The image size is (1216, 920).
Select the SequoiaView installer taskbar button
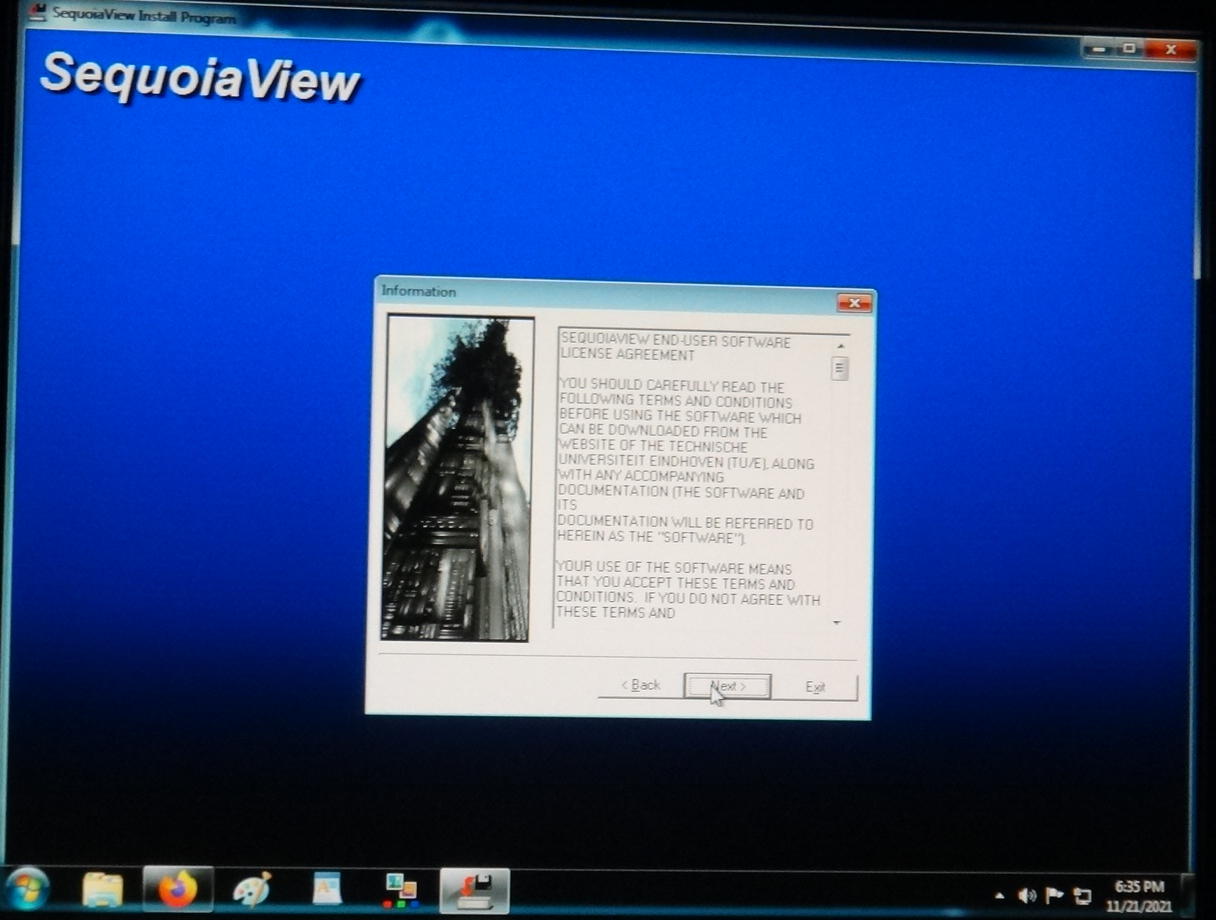[475, 890]
